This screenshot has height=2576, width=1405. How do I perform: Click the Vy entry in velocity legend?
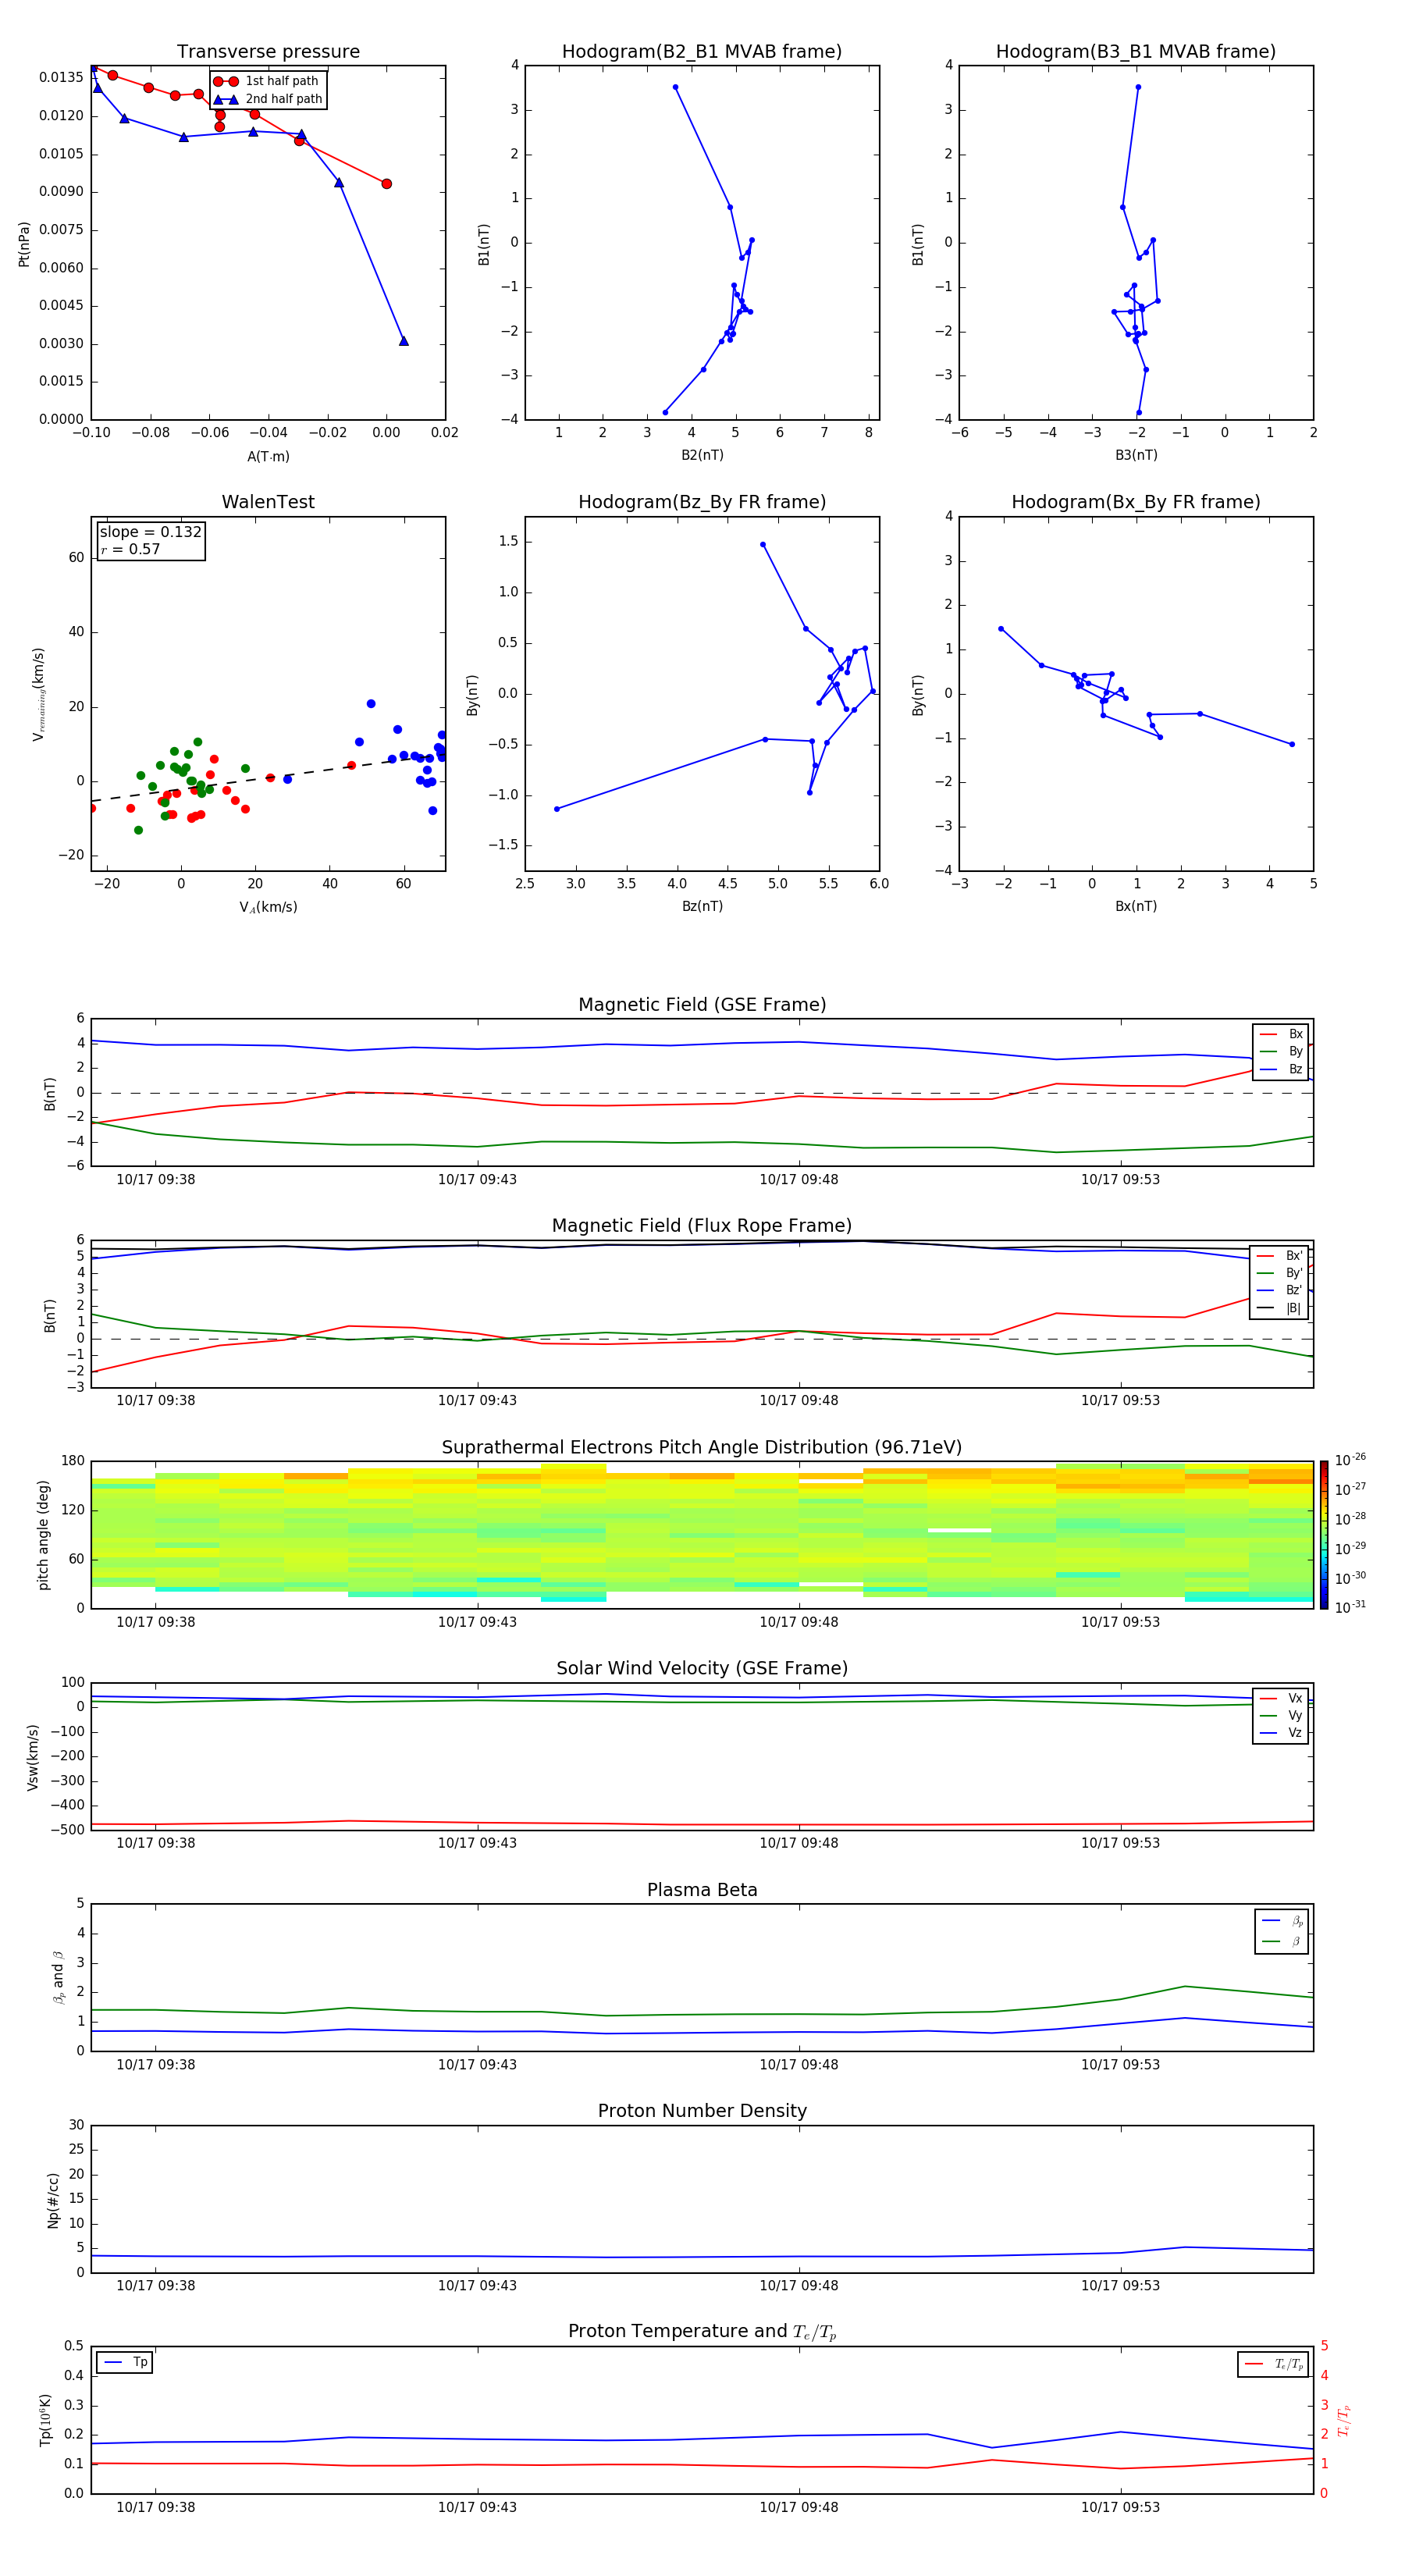point(1281,1715)
